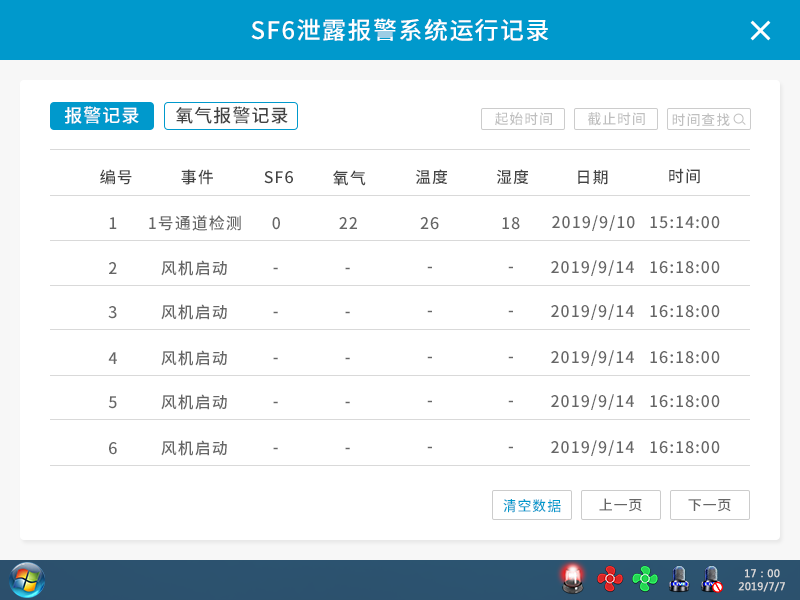This screenshot has height=600, width=800.
Task: Select 风机启动 in row 3
Action: click(x=194, y=312)
